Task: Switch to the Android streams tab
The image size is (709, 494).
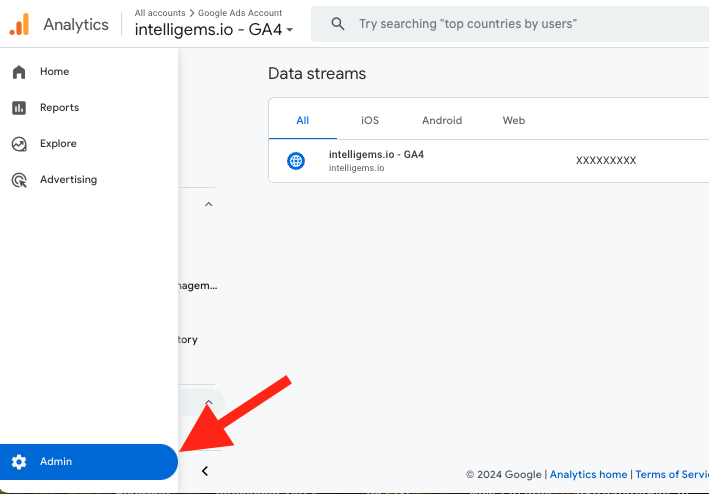Action: pos(442,120)
